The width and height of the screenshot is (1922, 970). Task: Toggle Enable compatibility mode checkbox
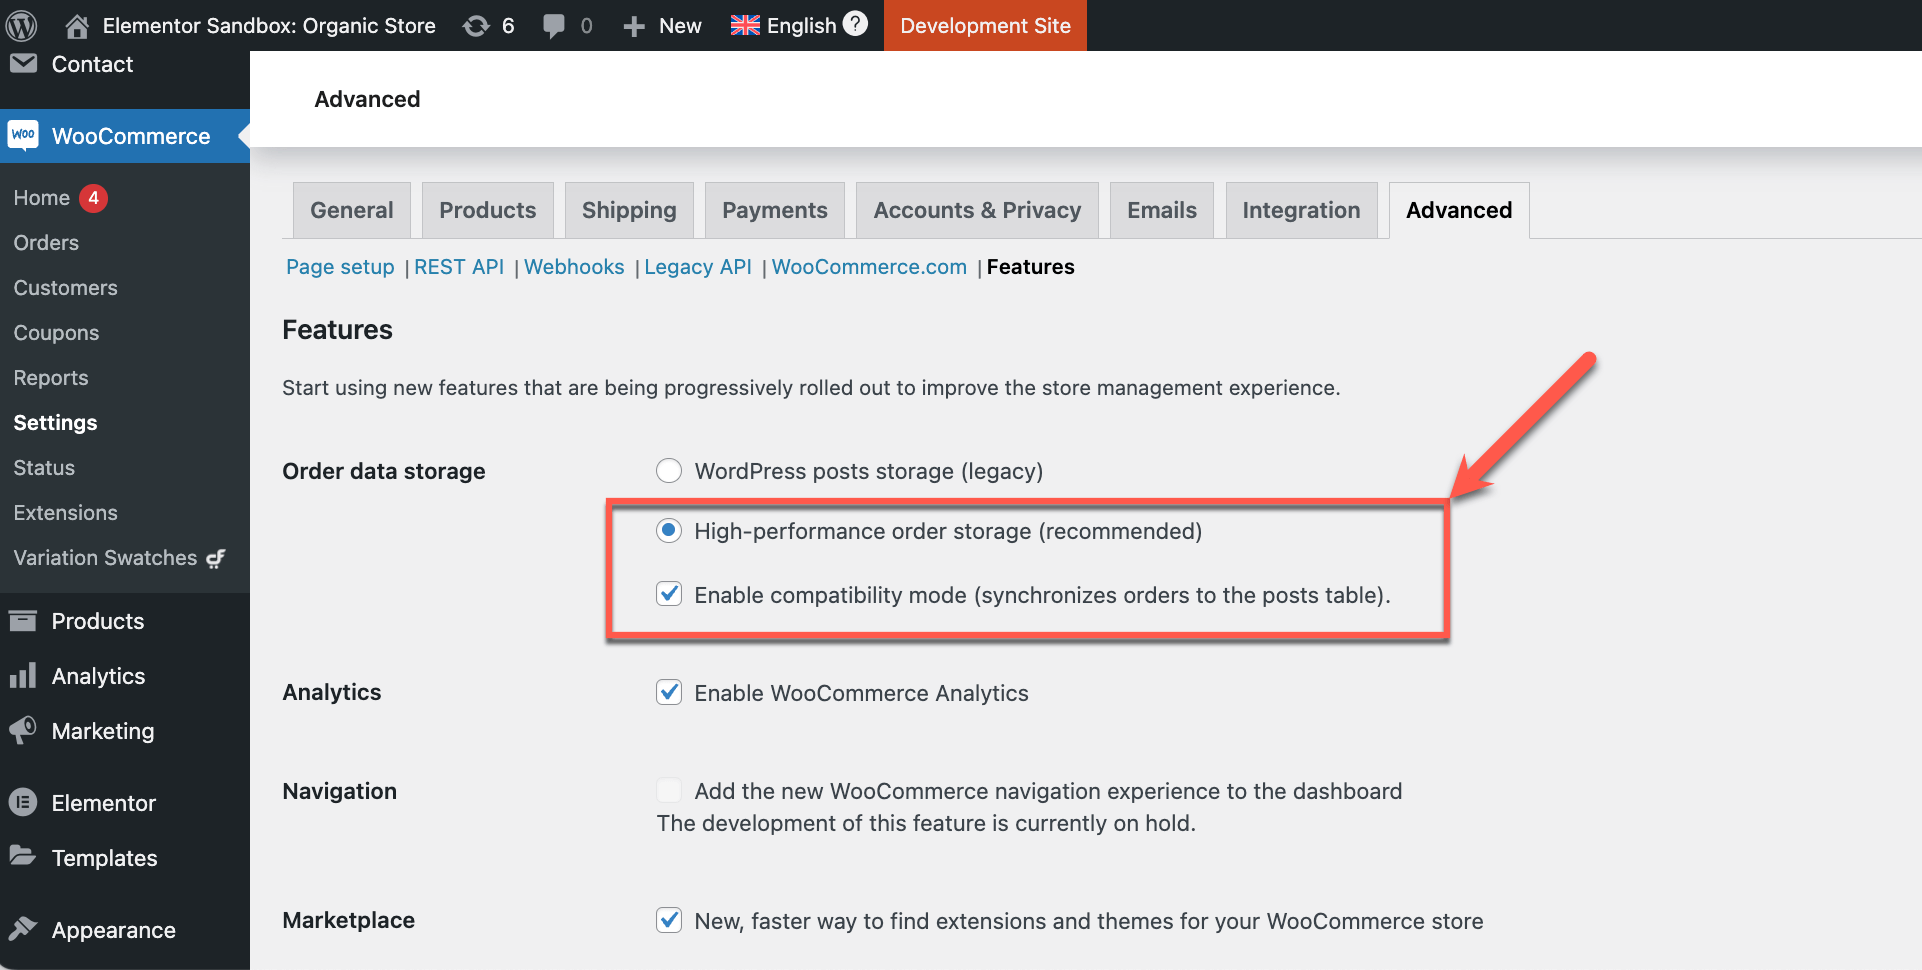point(669,594)
